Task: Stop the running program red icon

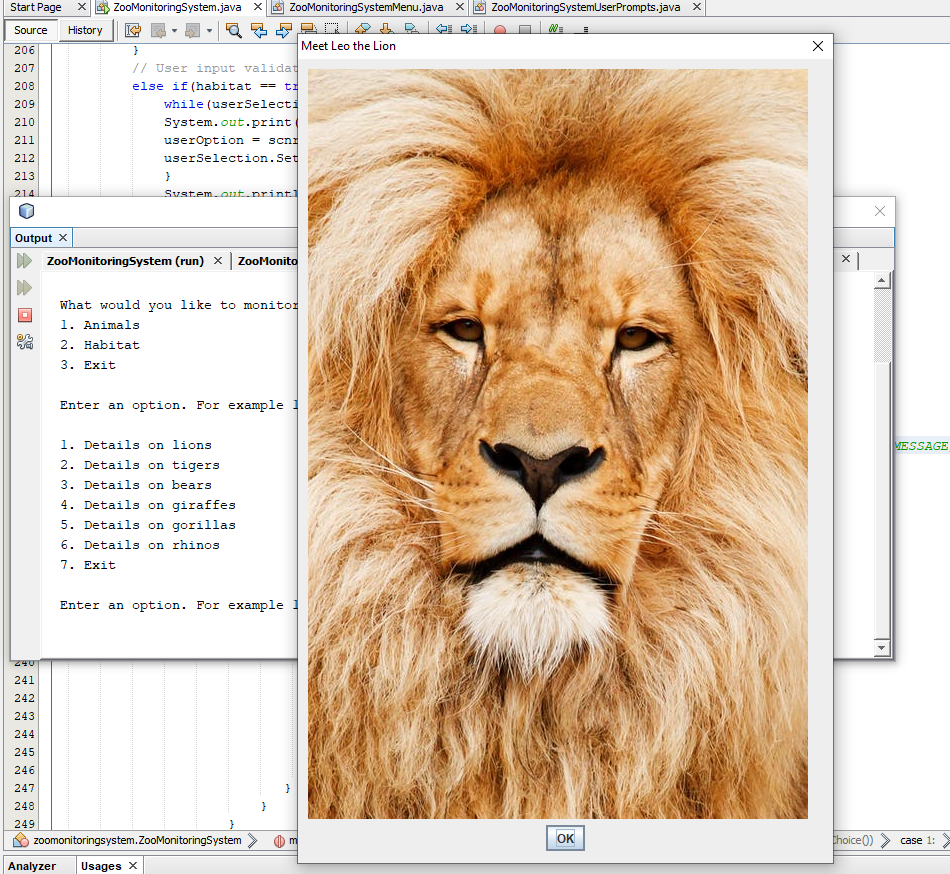Action: [x=24, y=315]
